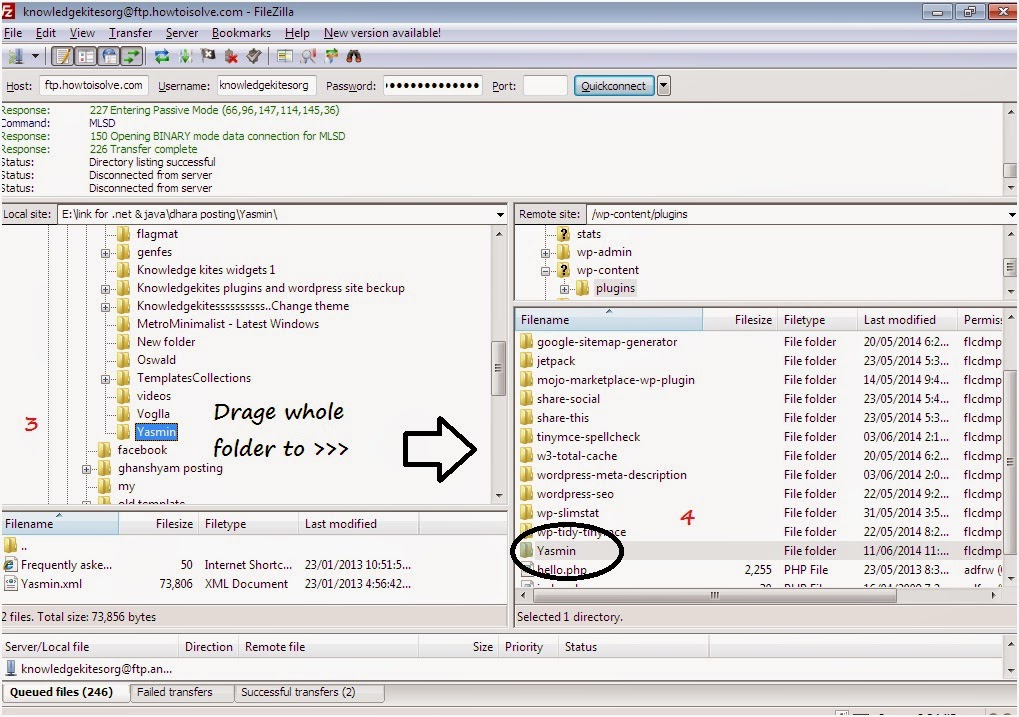Search remote files binoculars icon
The image size is (1019, 717).
[354, 57]
